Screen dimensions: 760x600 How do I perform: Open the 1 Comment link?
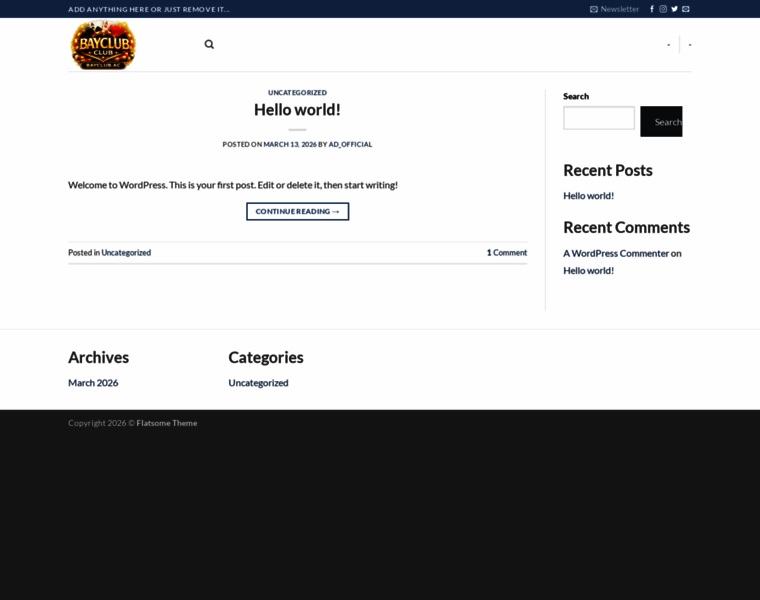coord(506,253)
